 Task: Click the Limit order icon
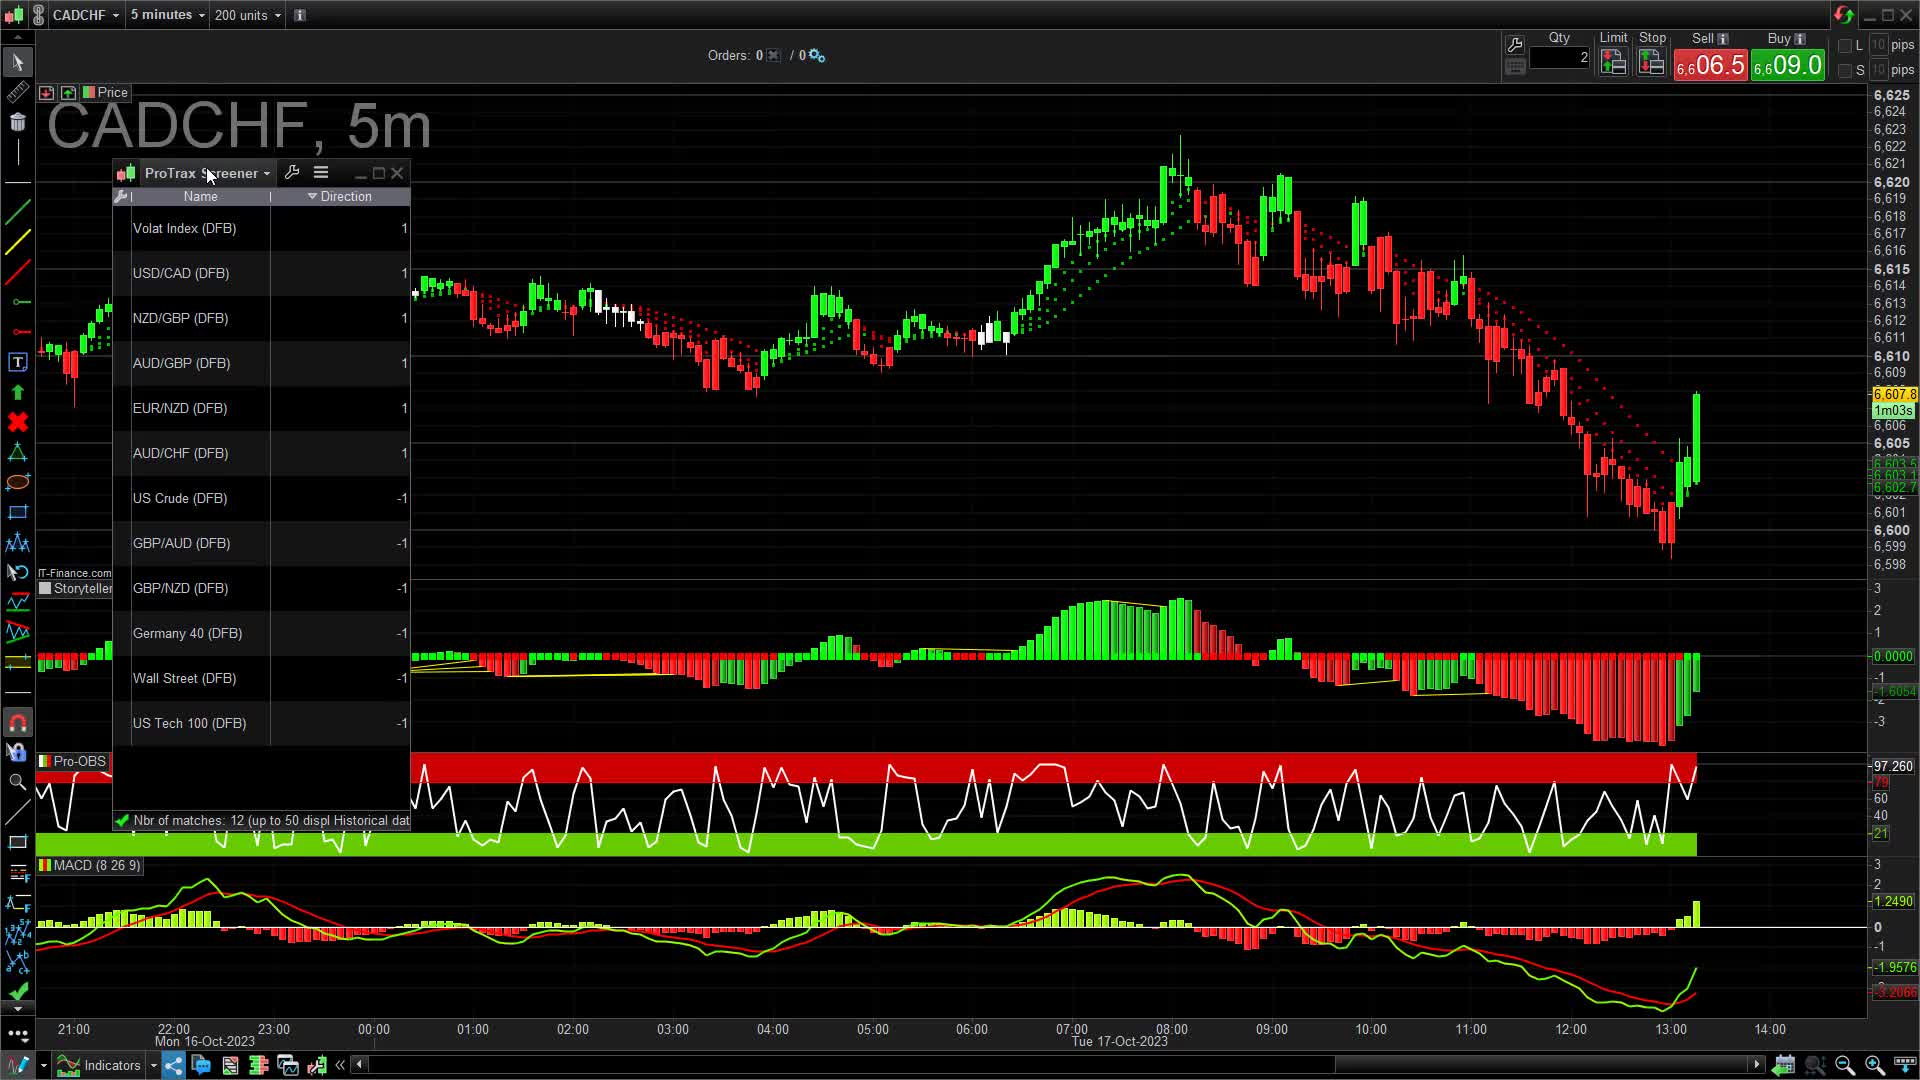point(1612,64)
